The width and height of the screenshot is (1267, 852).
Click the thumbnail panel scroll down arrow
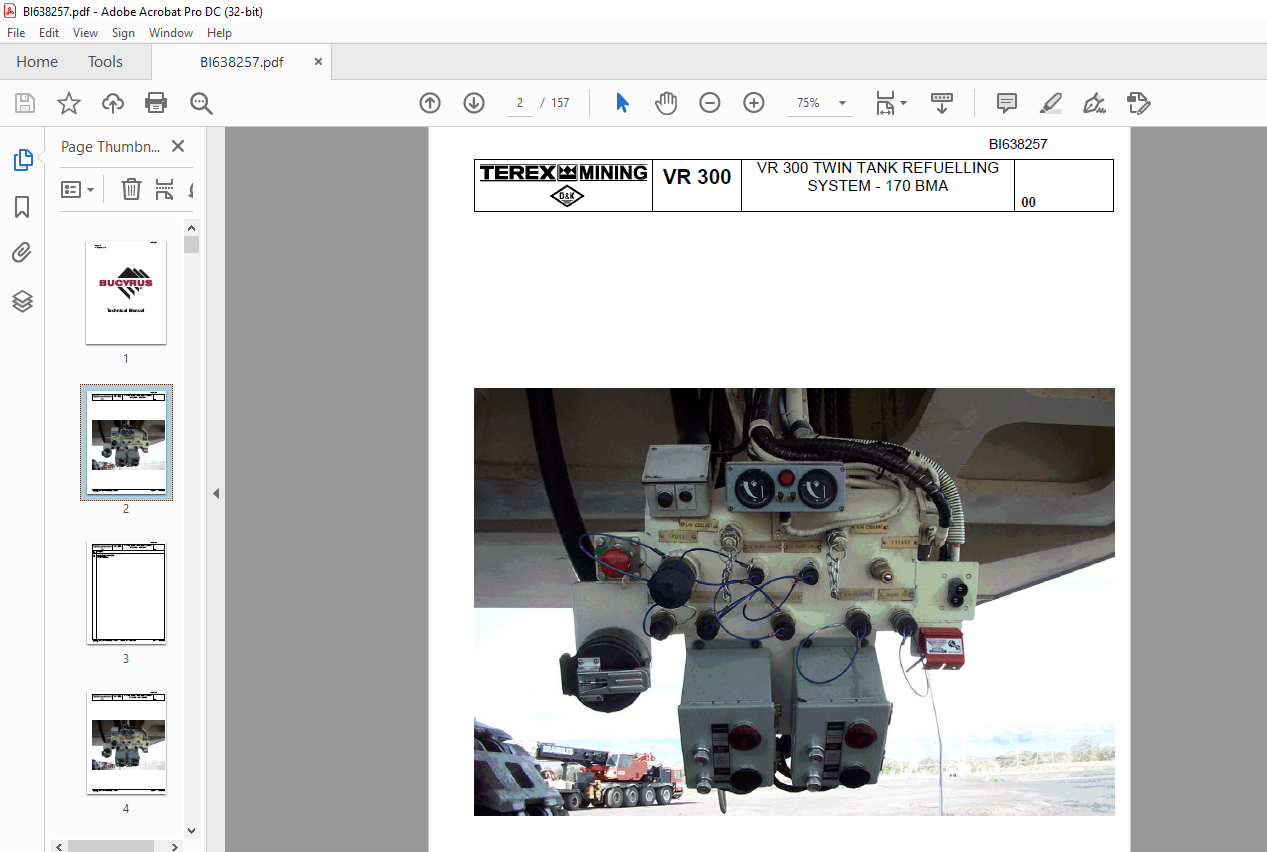(191, 830)
